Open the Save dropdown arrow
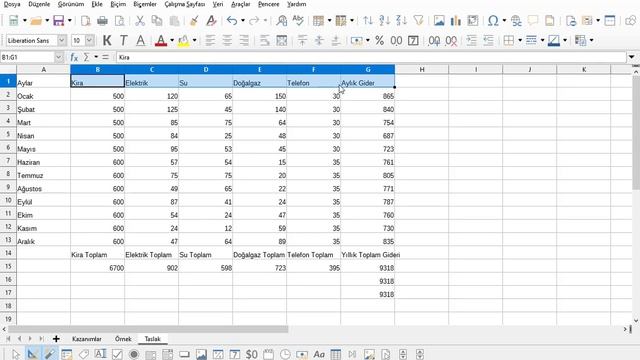 tap(70, 20)
